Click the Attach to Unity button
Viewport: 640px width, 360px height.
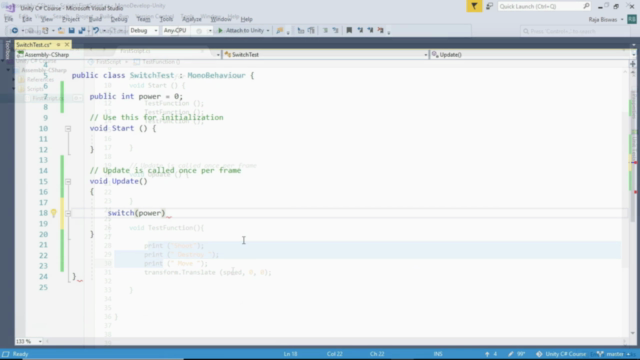click(241, 31)
